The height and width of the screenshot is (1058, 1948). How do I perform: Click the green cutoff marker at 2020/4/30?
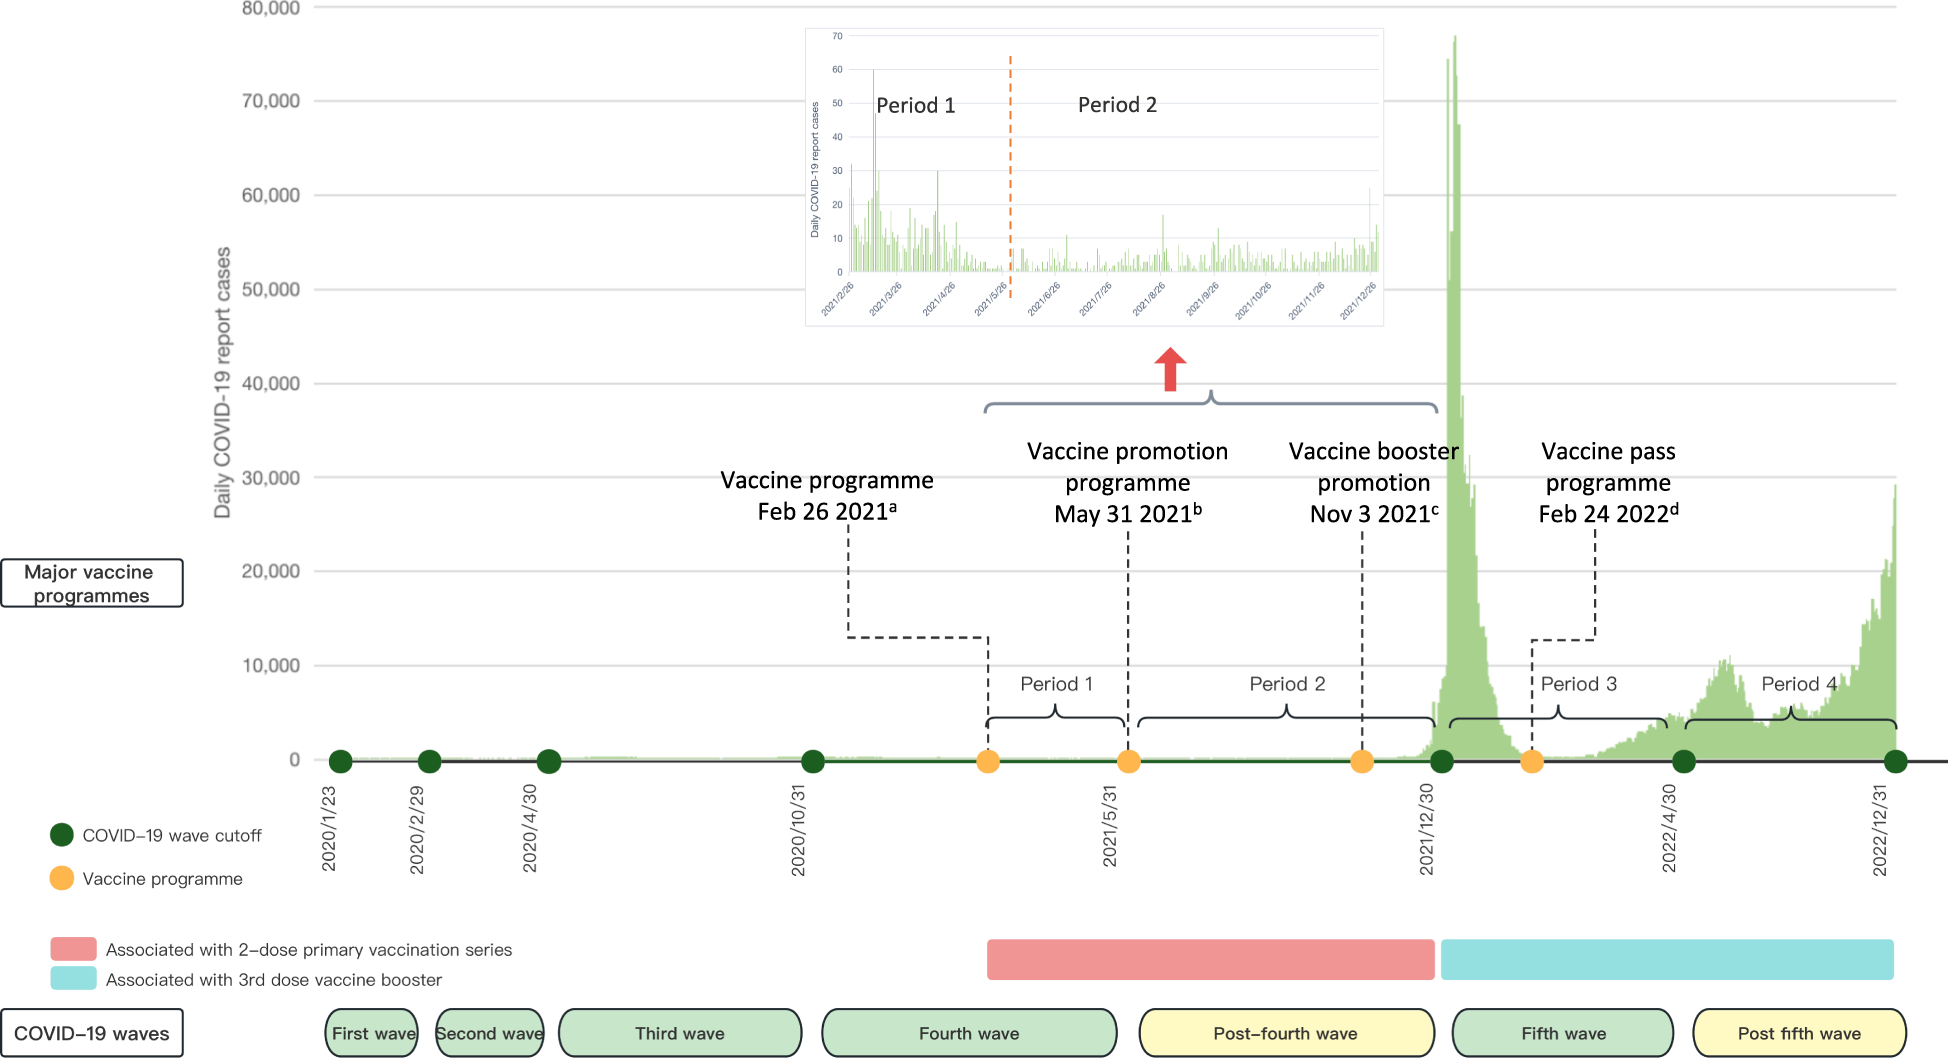click(548, 761)
